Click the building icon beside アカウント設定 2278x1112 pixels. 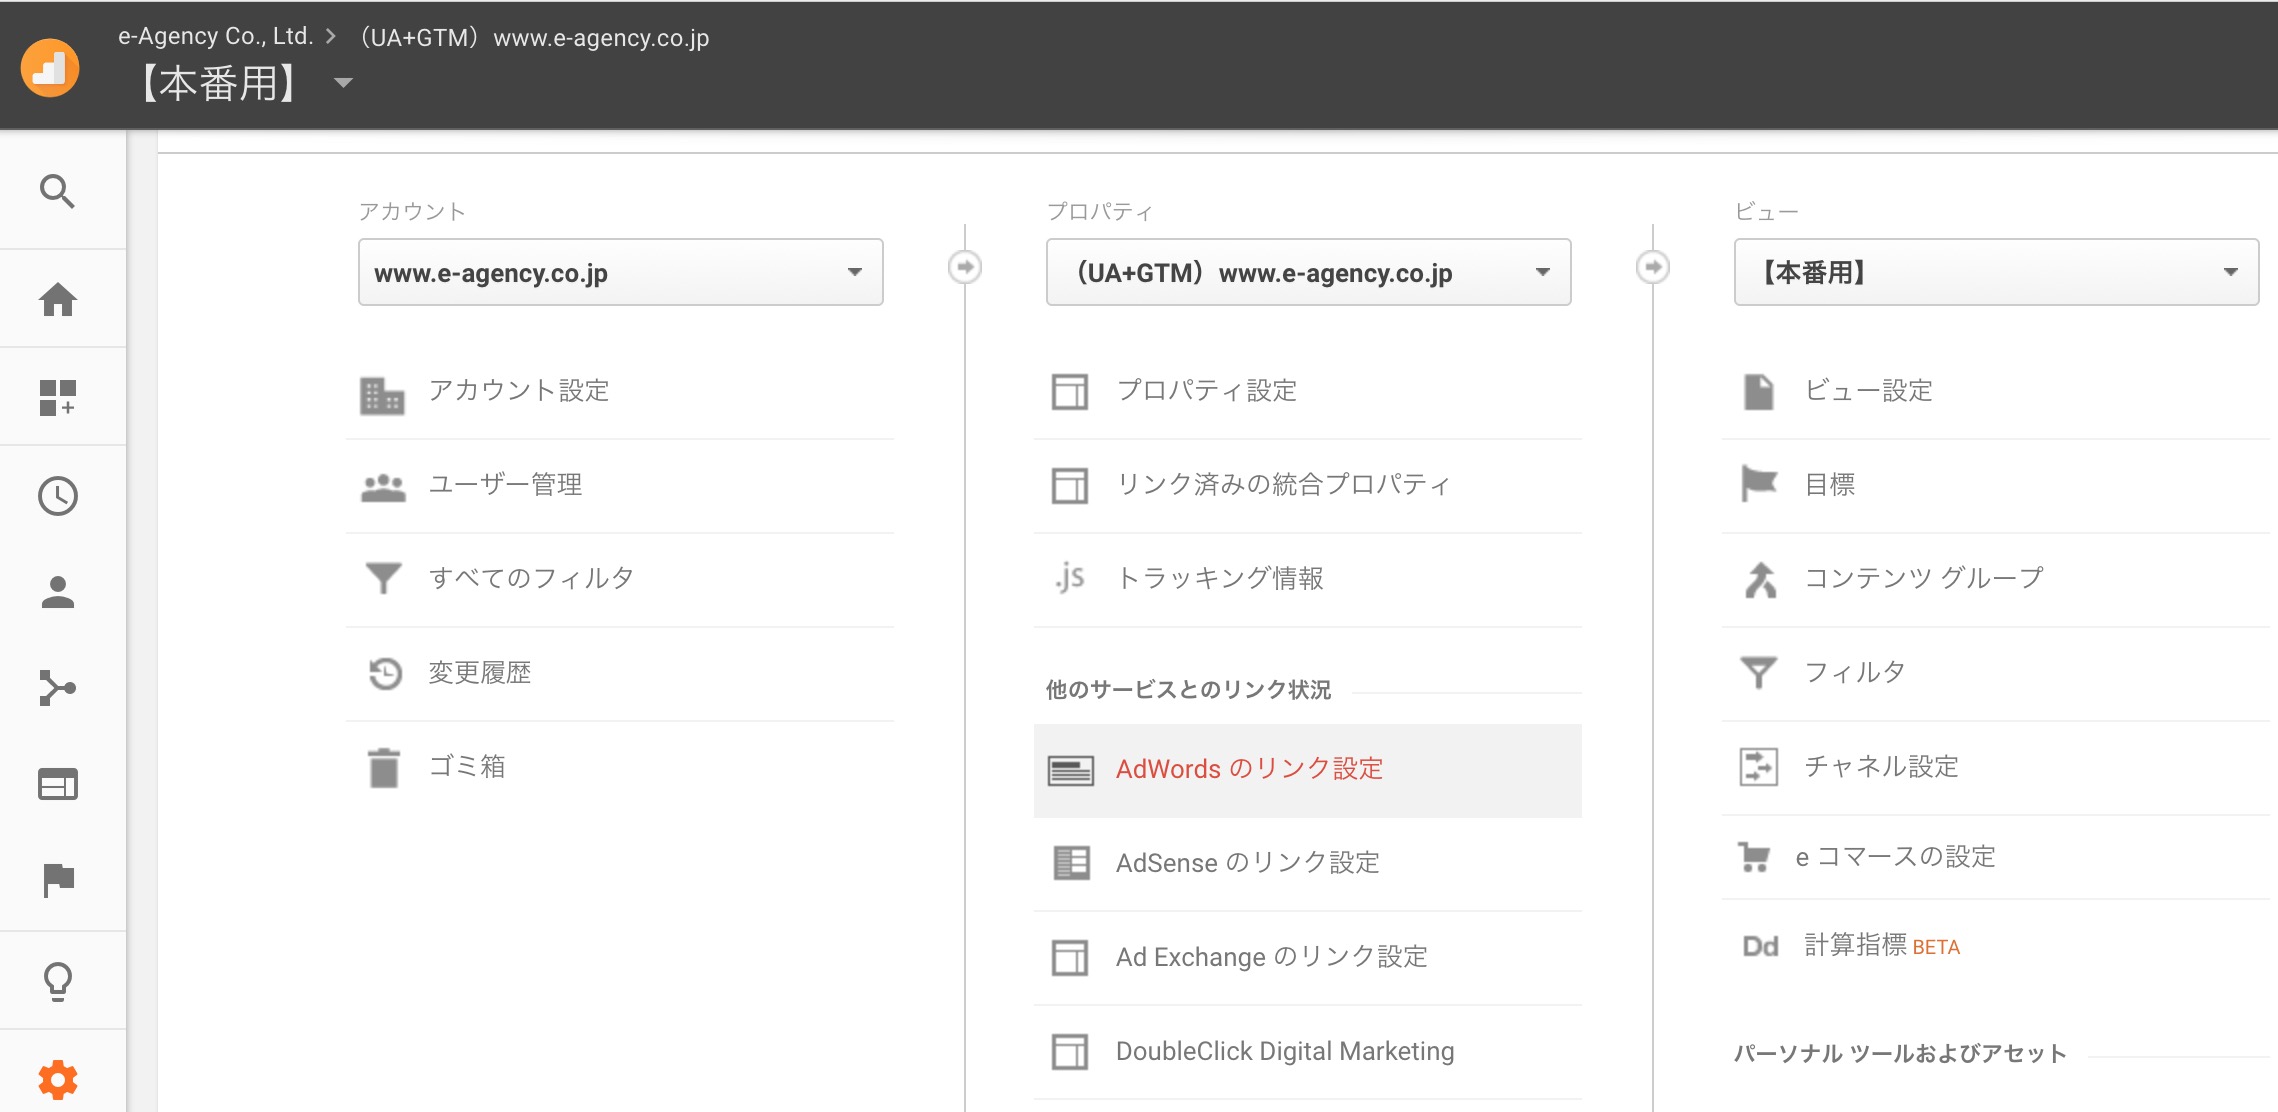click(x=382, y=395)
